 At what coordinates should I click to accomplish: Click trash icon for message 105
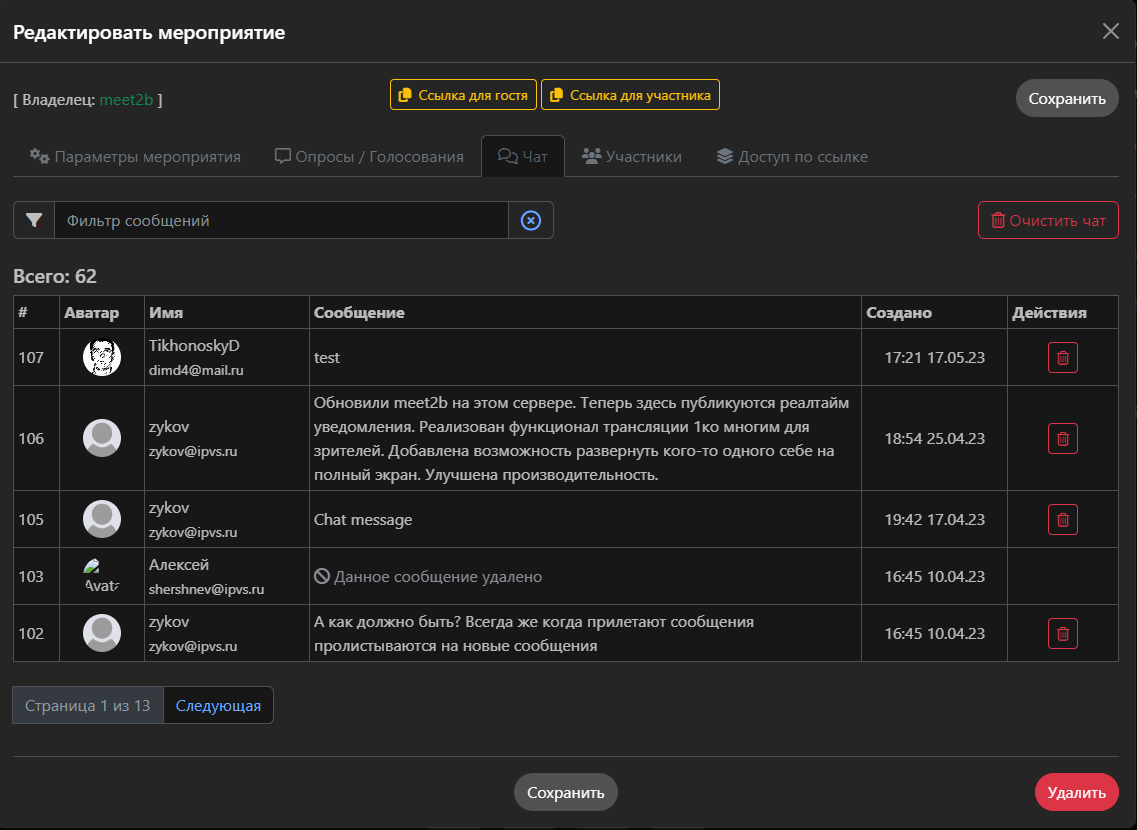[1062, 519]
